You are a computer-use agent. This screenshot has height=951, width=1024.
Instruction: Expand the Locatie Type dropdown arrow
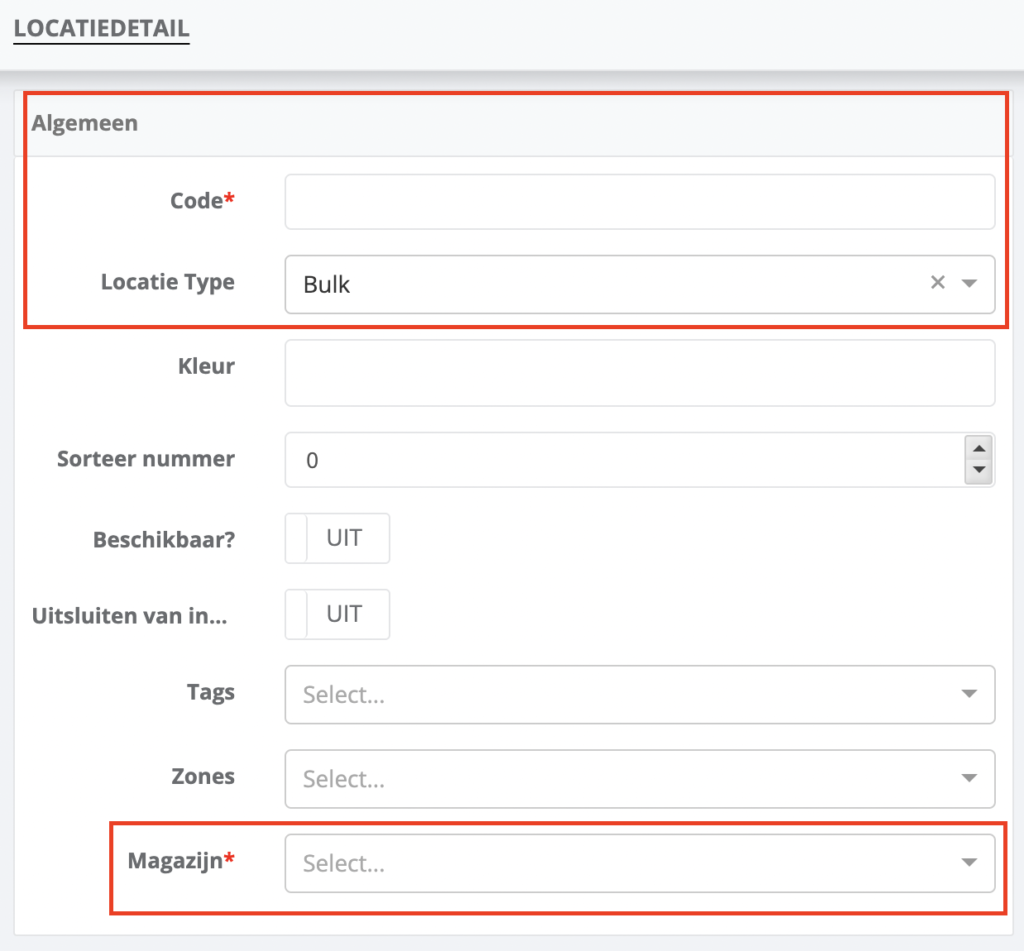tap(969, 283)
